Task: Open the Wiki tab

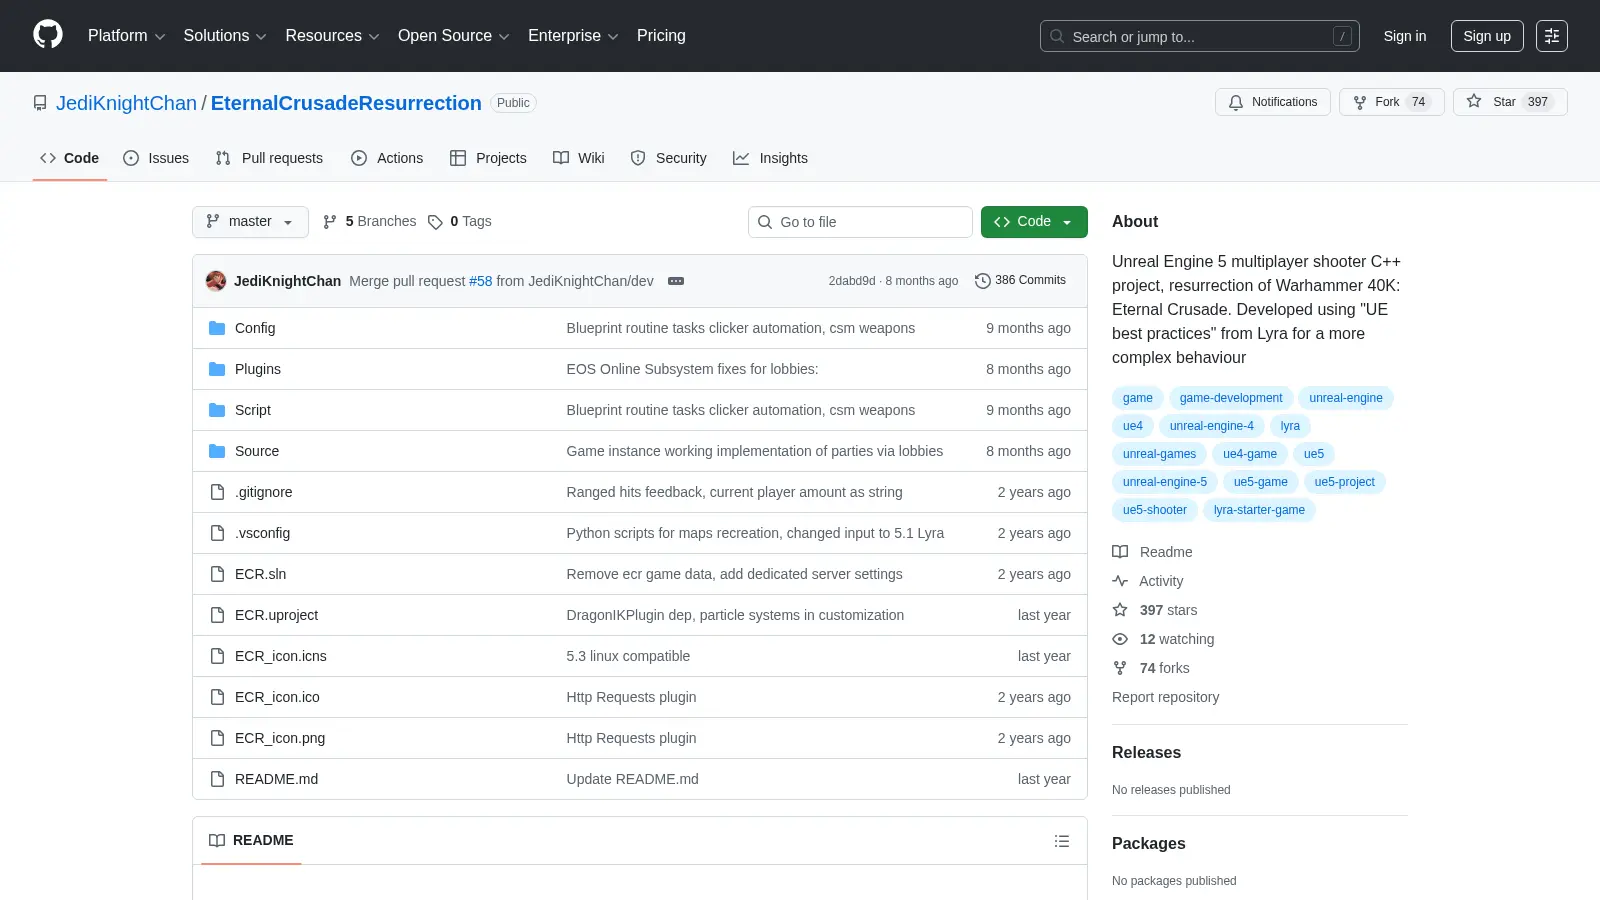Action: tap(579, 158)
